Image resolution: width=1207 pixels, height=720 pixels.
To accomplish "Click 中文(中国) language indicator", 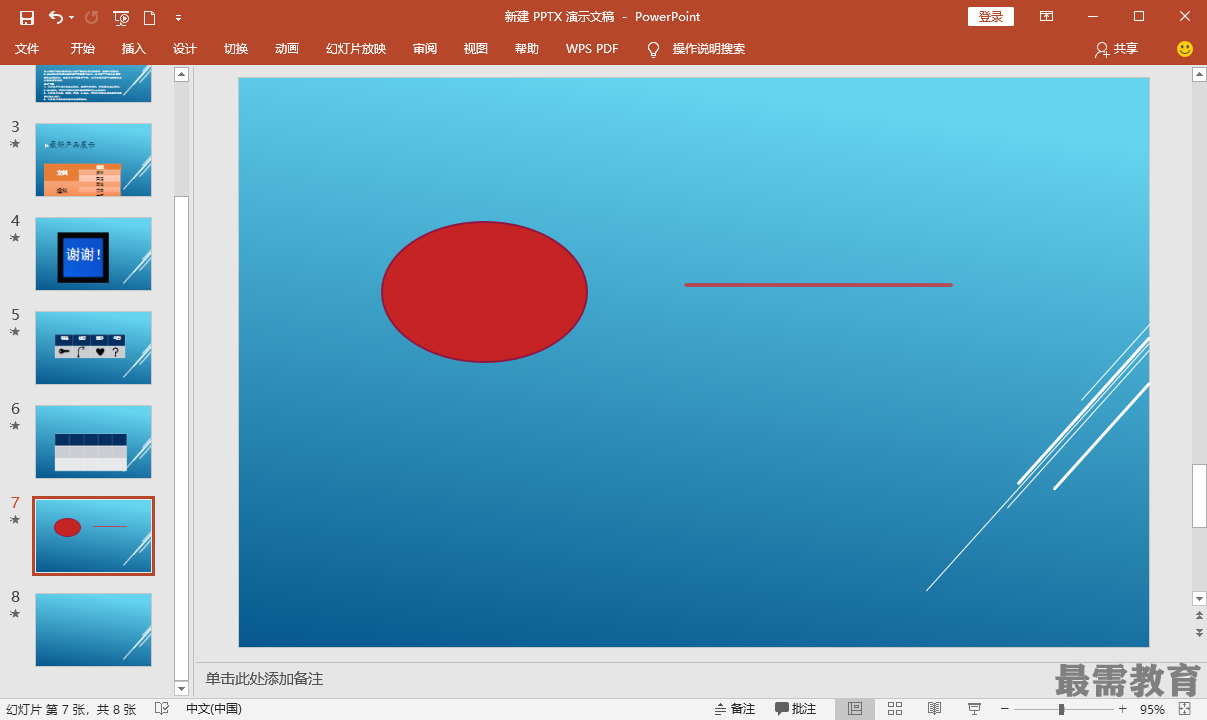I will click(x=214, y=709).
